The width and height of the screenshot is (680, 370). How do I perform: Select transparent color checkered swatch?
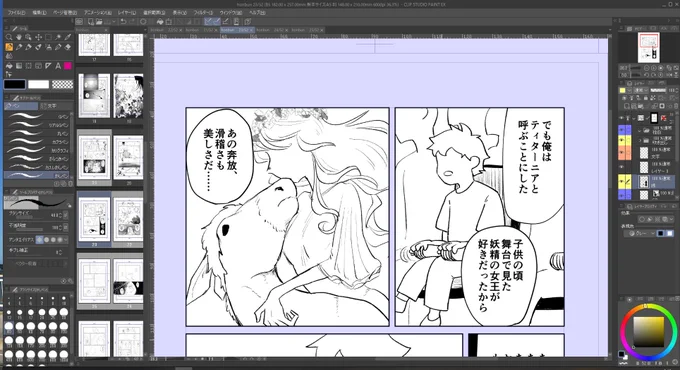click(62, 84)
